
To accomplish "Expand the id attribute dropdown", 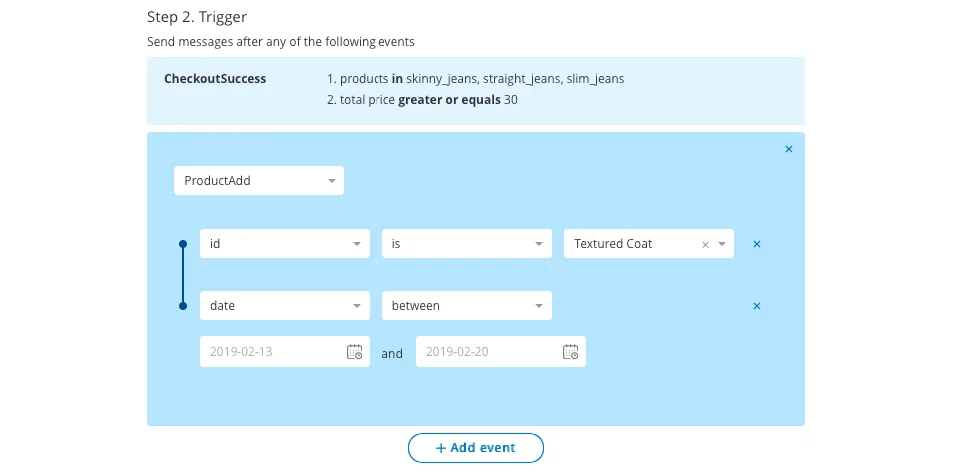I will click(285, 244).
